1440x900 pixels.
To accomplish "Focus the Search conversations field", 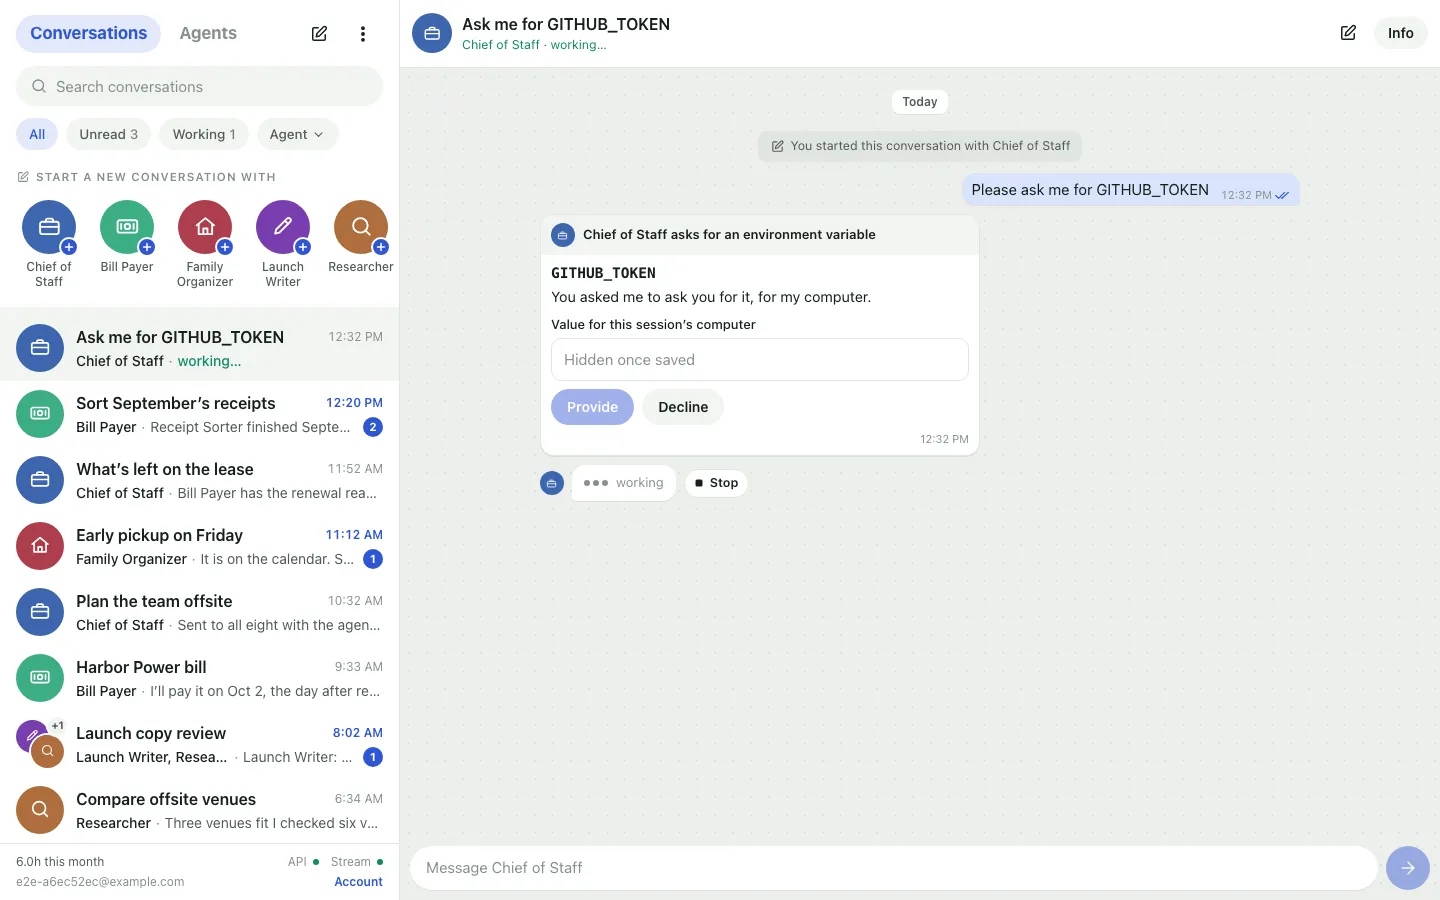I will (200, 87).
